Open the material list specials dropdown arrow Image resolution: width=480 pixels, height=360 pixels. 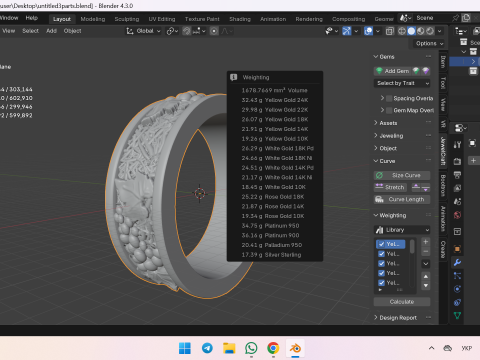pyautogui.click(x=426, y=264)
